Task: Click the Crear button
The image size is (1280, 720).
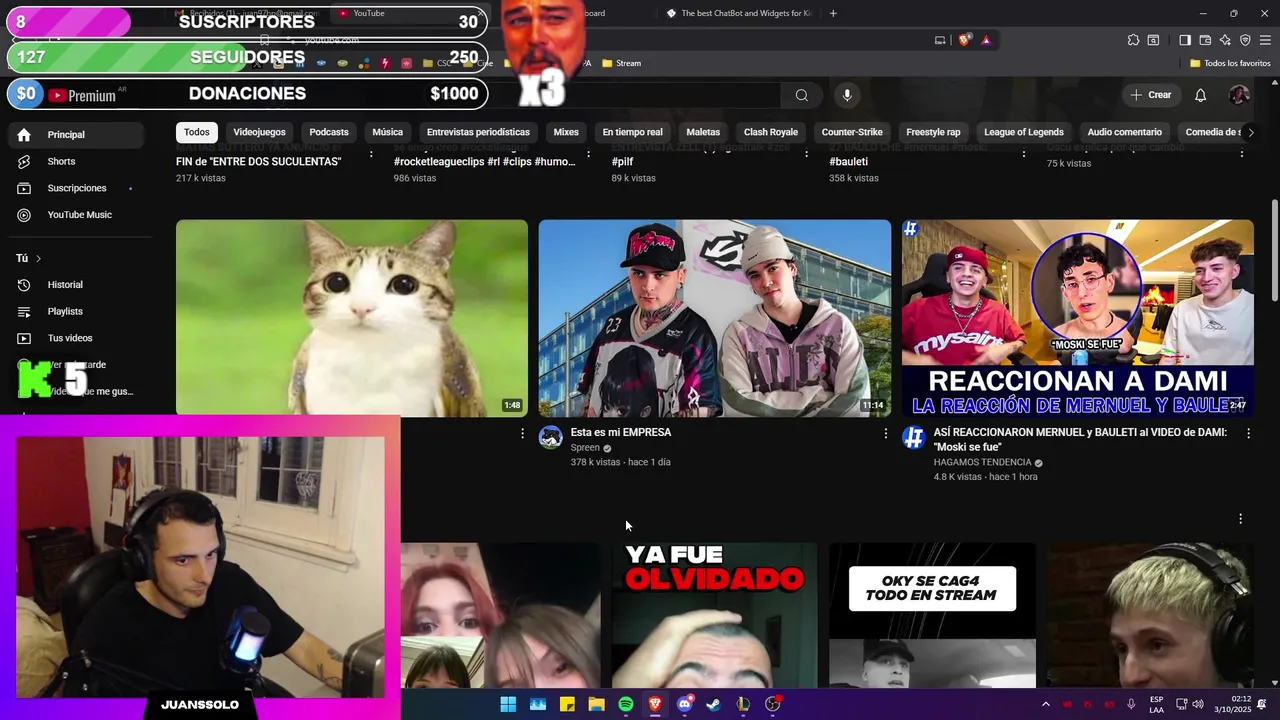Action: coord(1151,95)
